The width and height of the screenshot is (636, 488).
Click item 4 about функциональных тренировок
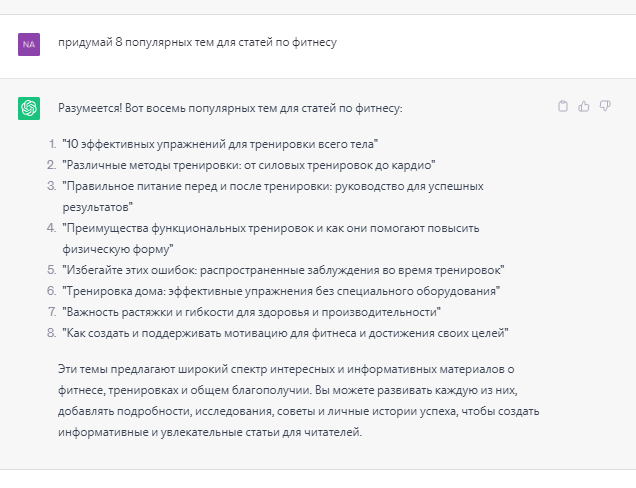click(271, 239)
